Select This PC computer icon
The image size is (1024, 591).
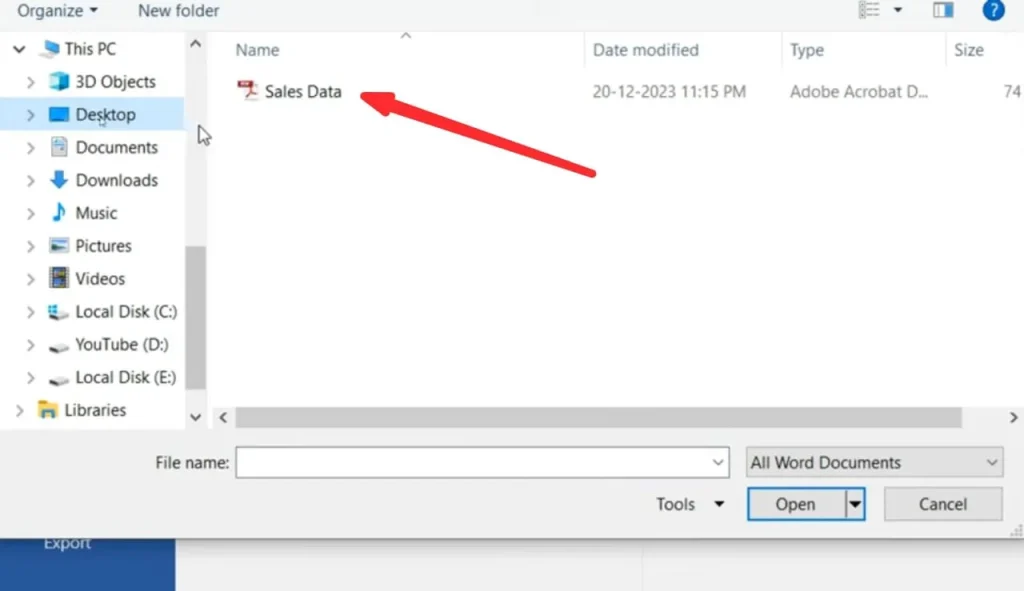click(49, 49)
